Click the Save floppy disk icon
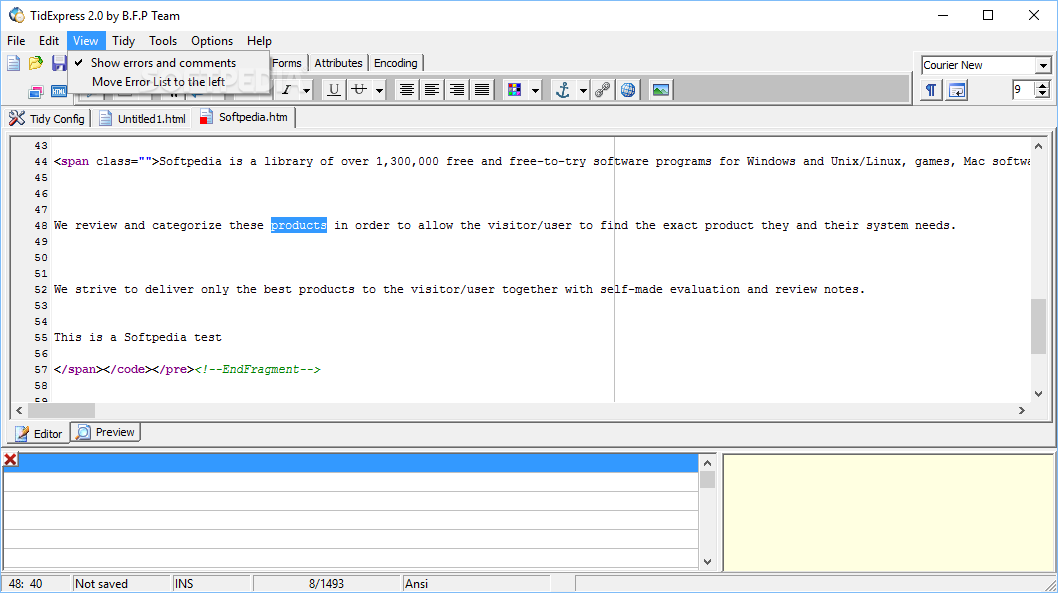Image resolution: width=1058 pixels, height=593 pixels. tap(59, 63)
